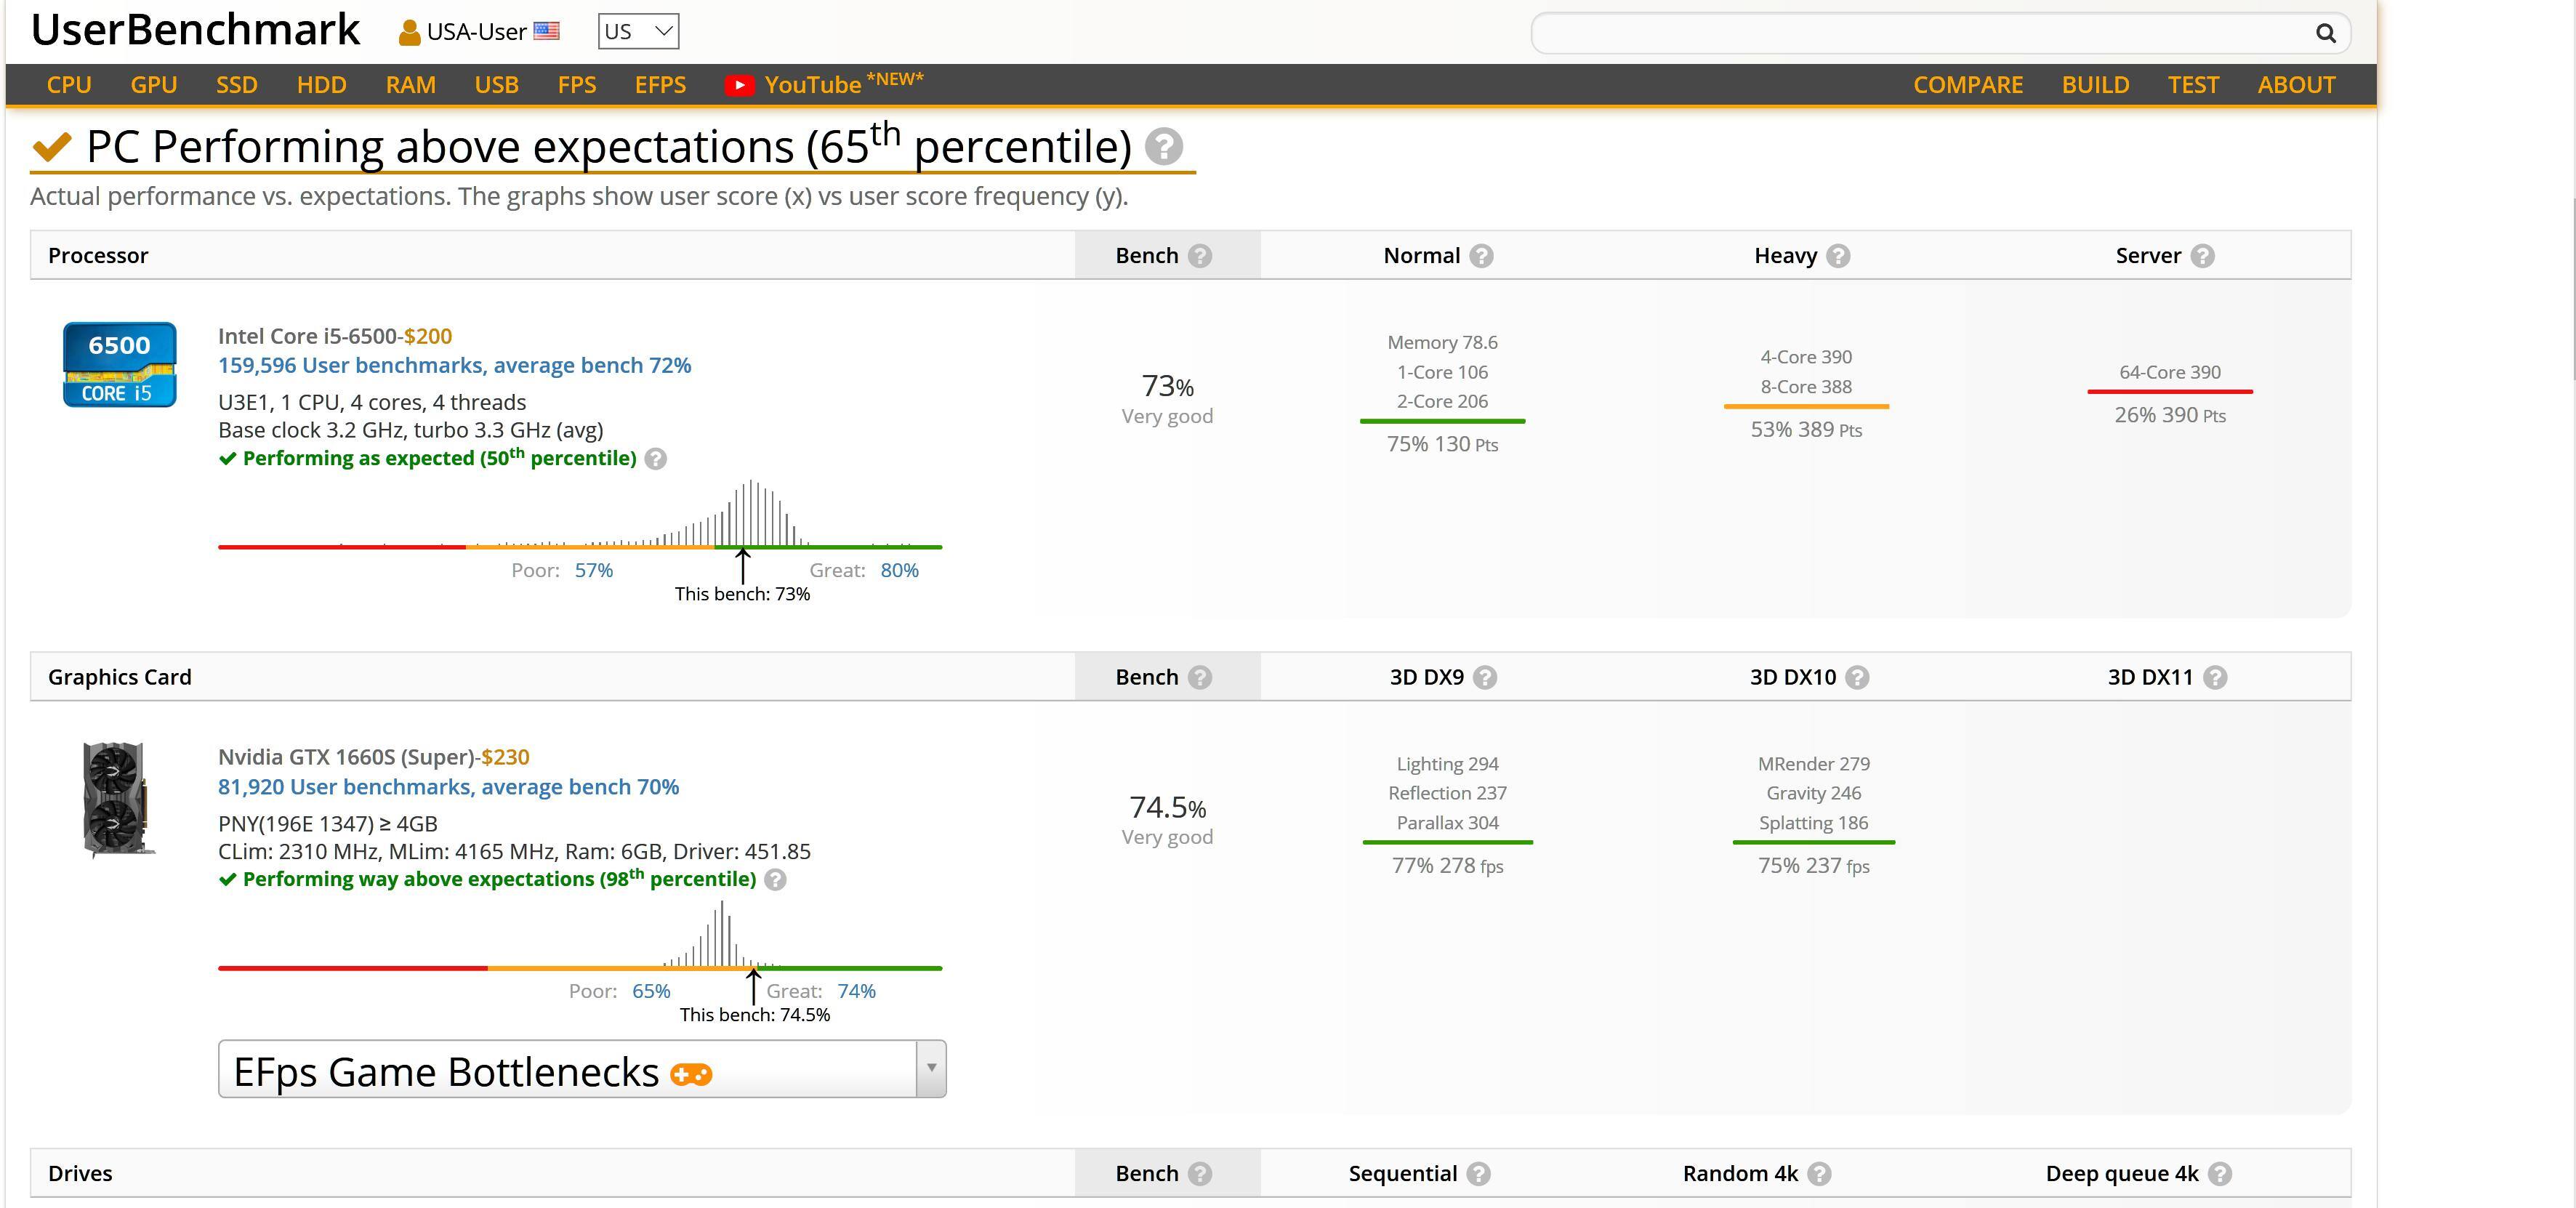Open the YouTube menu link
Screen dimensions: 2576x1208
(x=812, y=85)
